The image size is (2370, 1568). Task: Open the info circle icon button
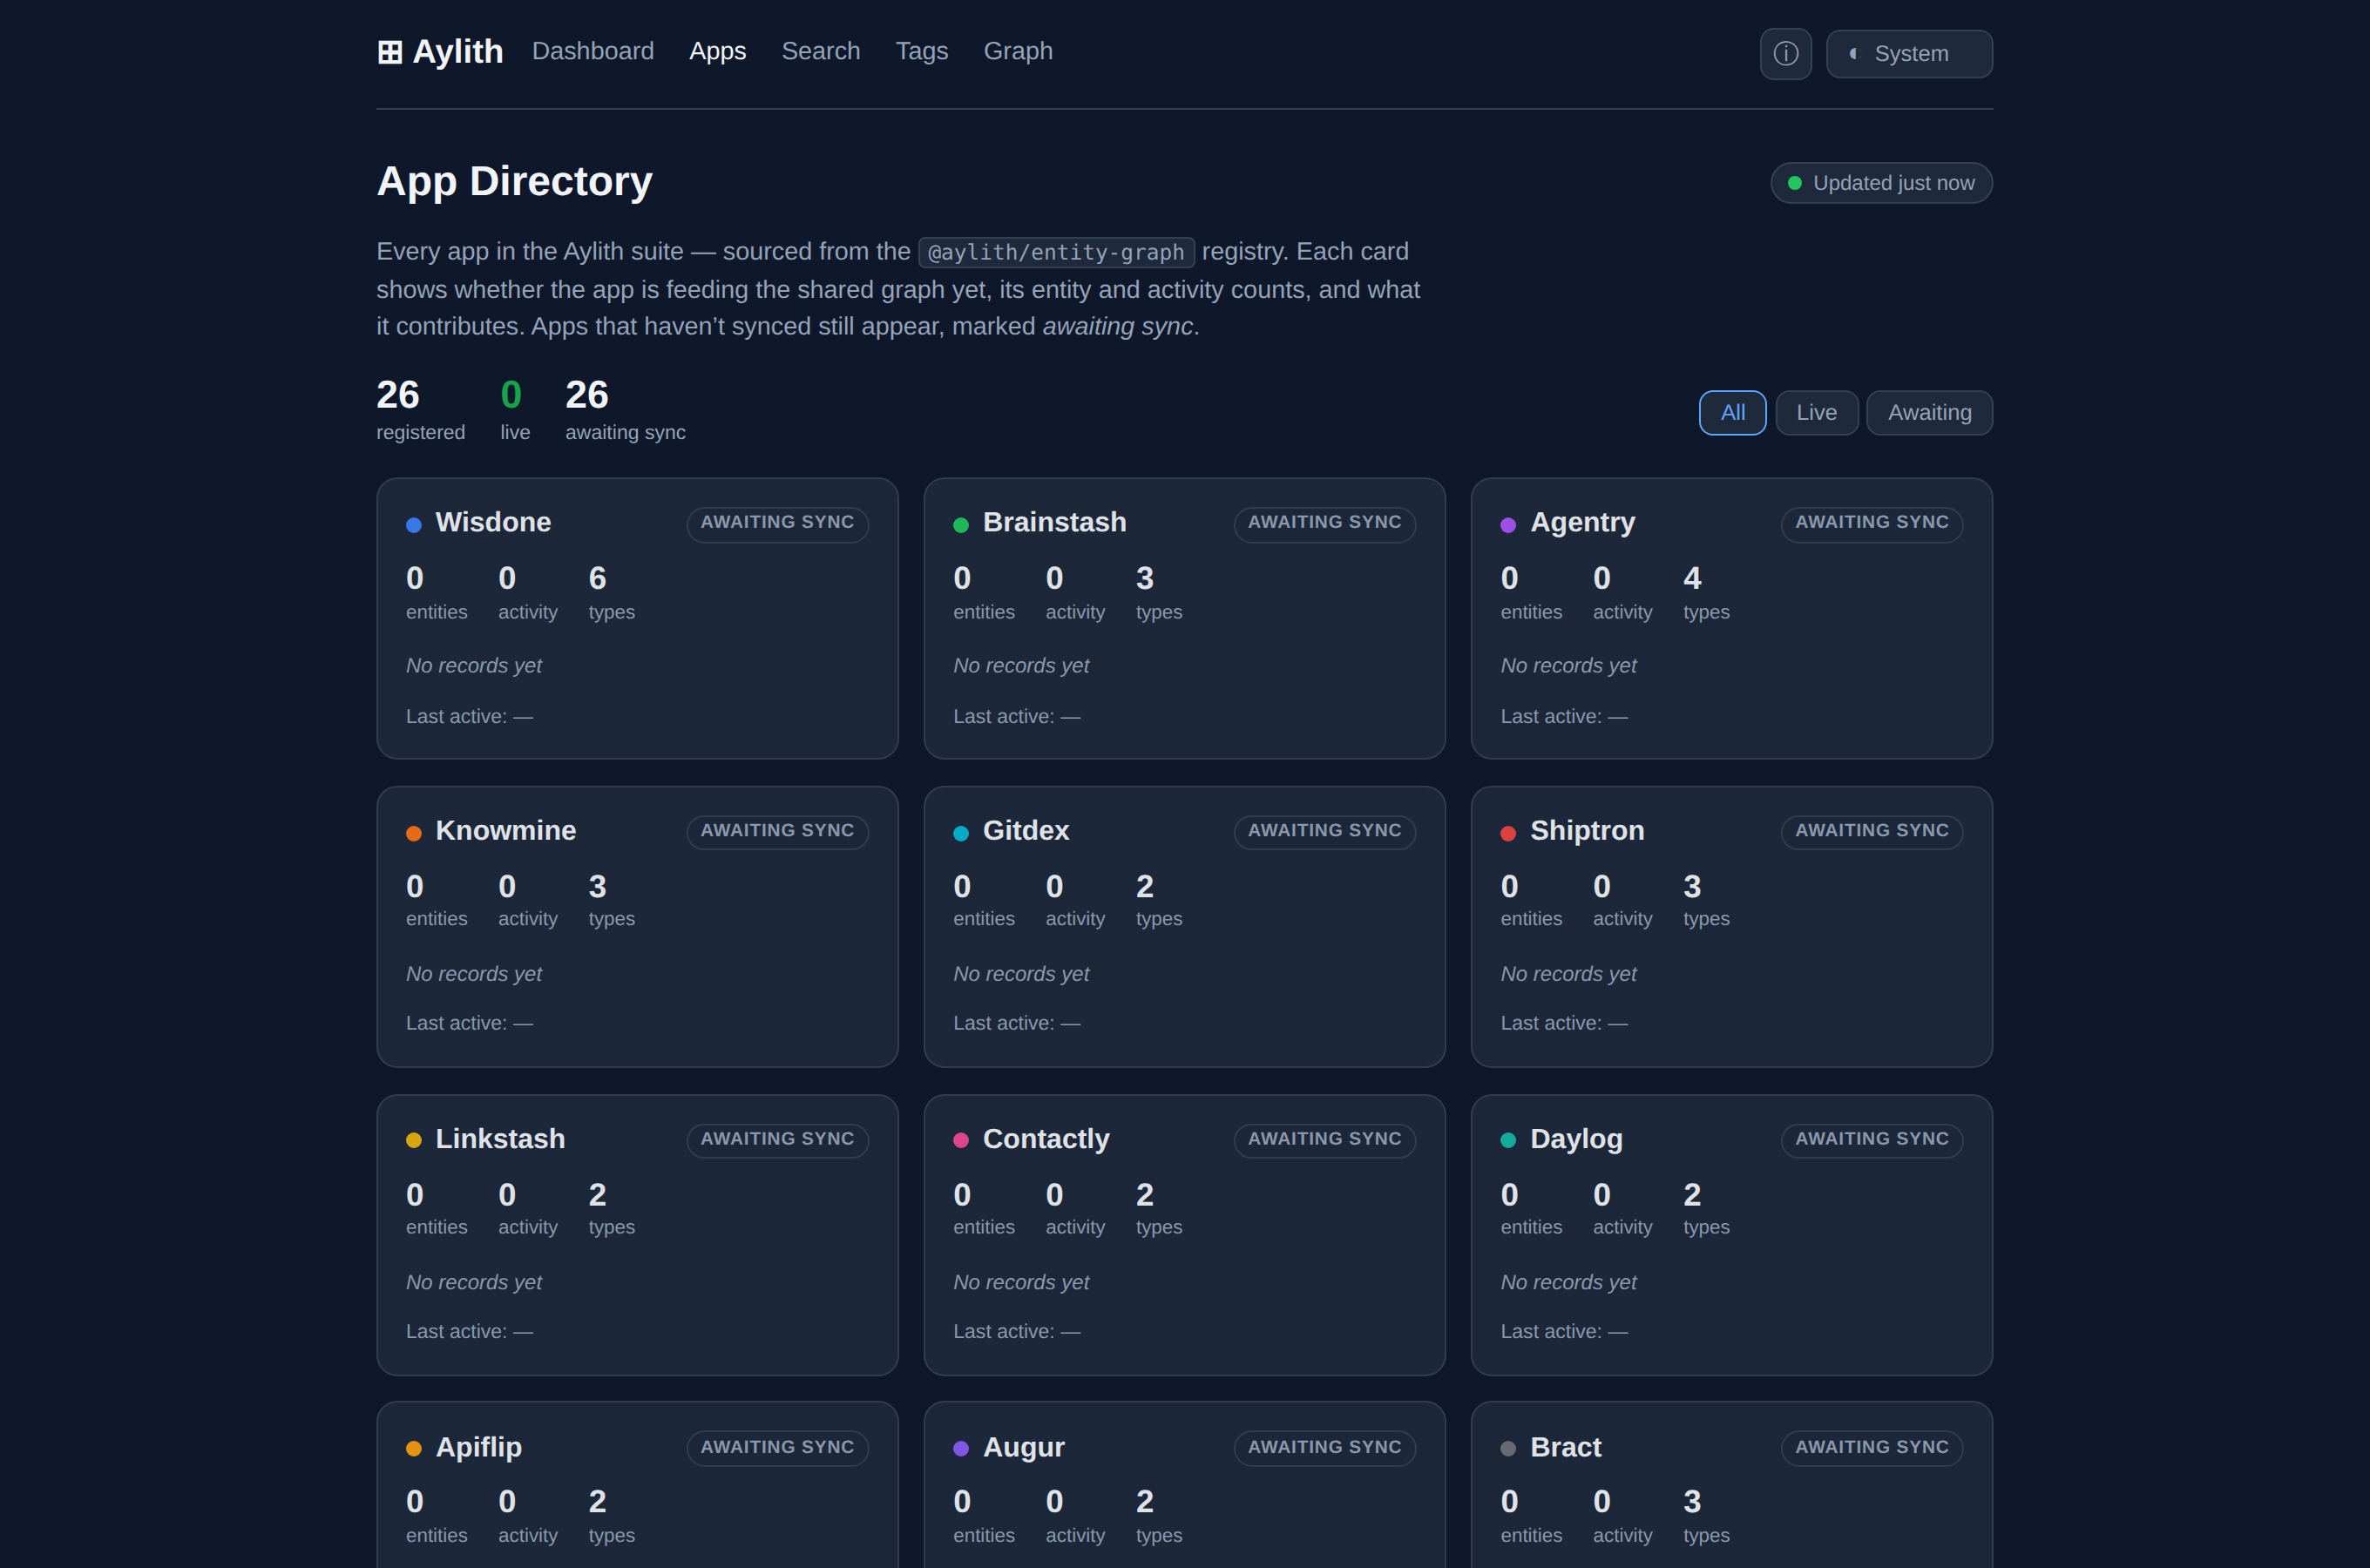(x=1785, y=54)
